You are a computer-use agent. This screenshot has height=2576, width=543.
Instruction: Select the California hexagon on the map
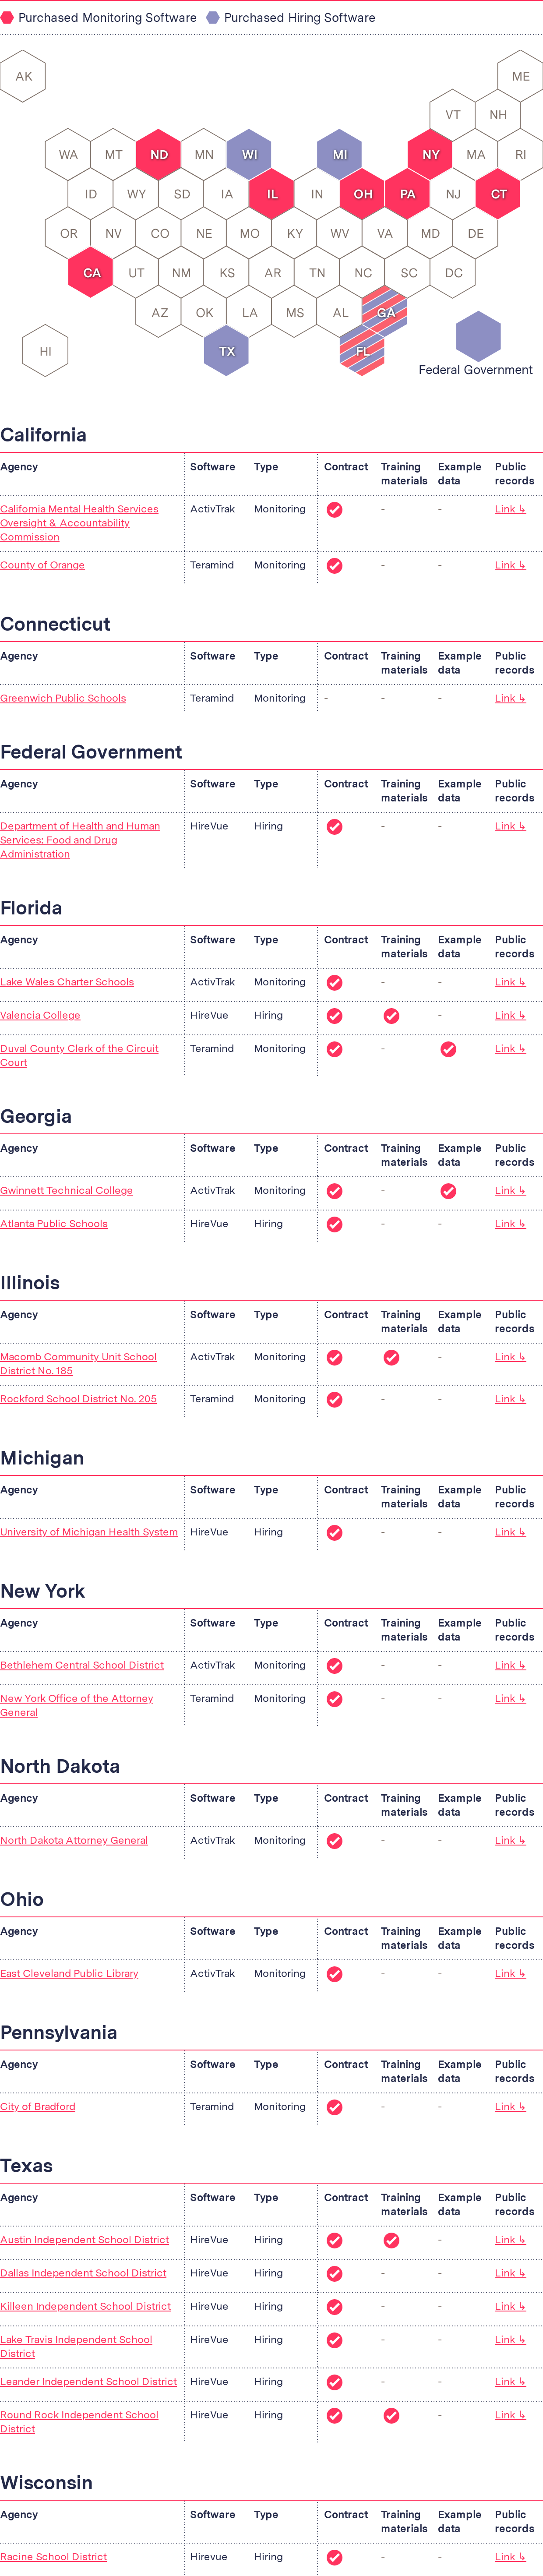coord(91,272)
